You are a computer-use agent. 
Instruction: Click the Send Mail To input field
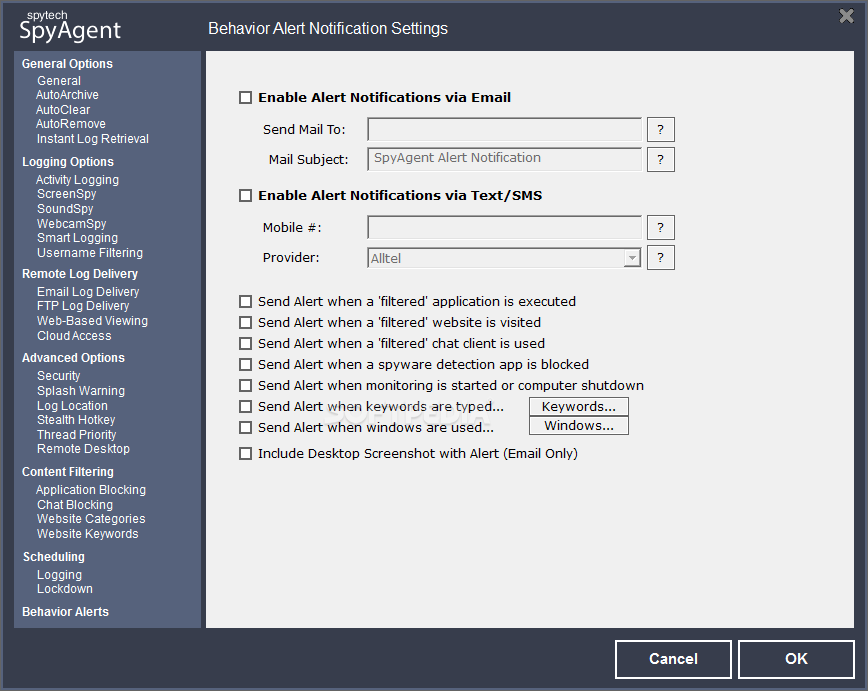(x=504, y=130)
